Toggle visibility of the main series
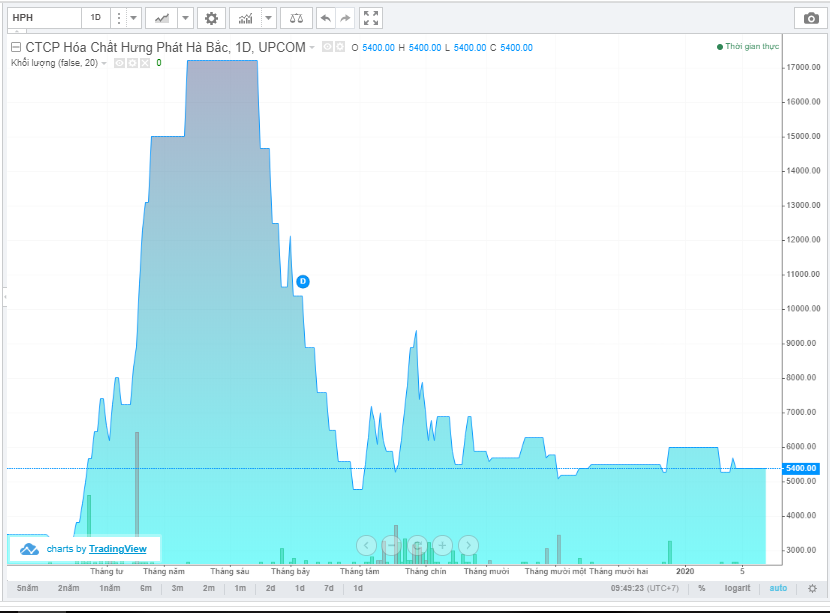 [x=328, y=47]
